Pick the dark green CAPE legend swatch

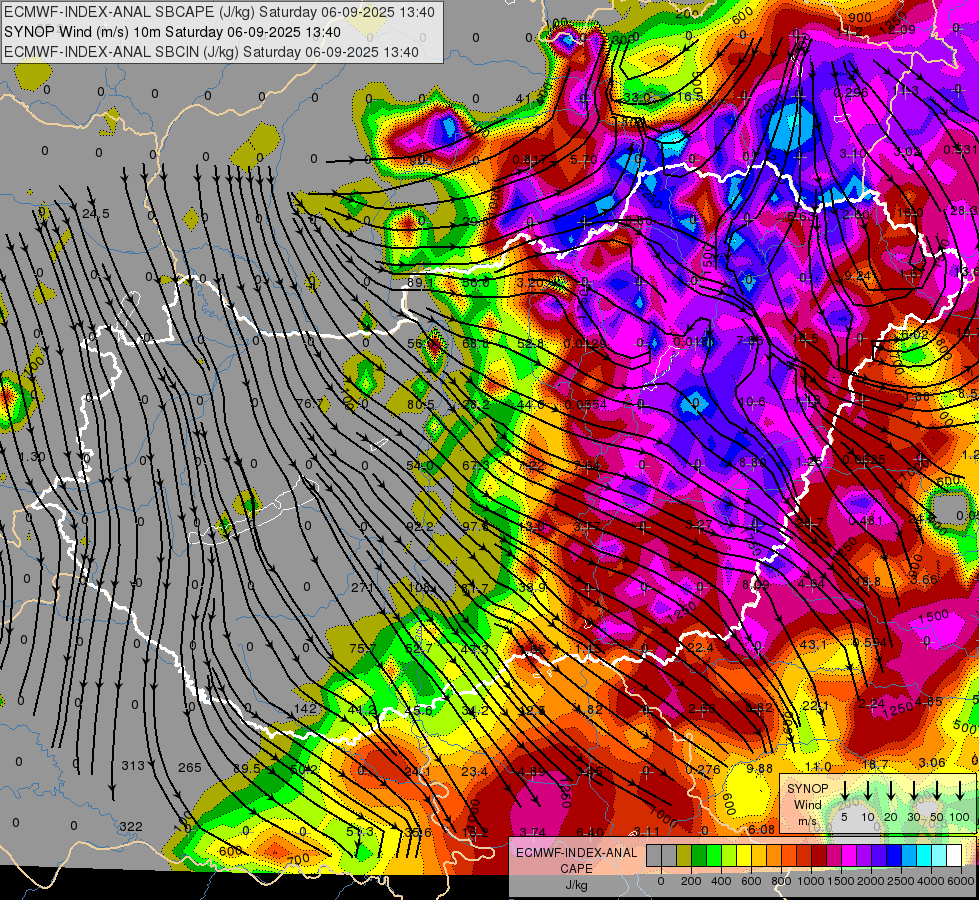coord(699,855)
